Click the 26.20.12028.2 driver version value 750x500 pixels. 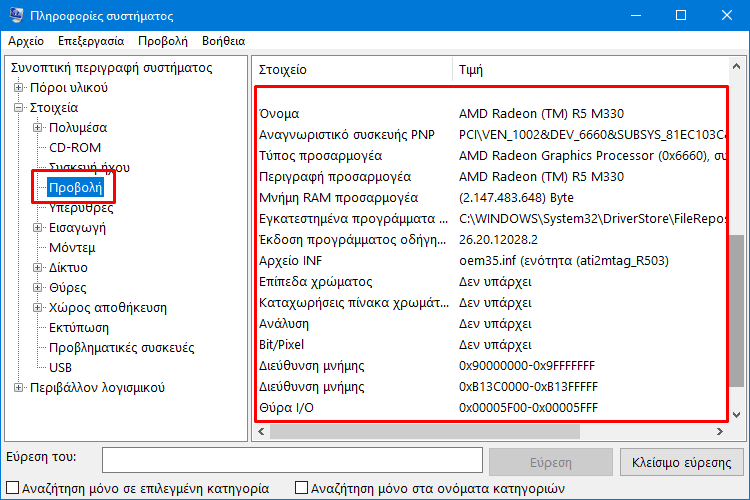(498, 240)
